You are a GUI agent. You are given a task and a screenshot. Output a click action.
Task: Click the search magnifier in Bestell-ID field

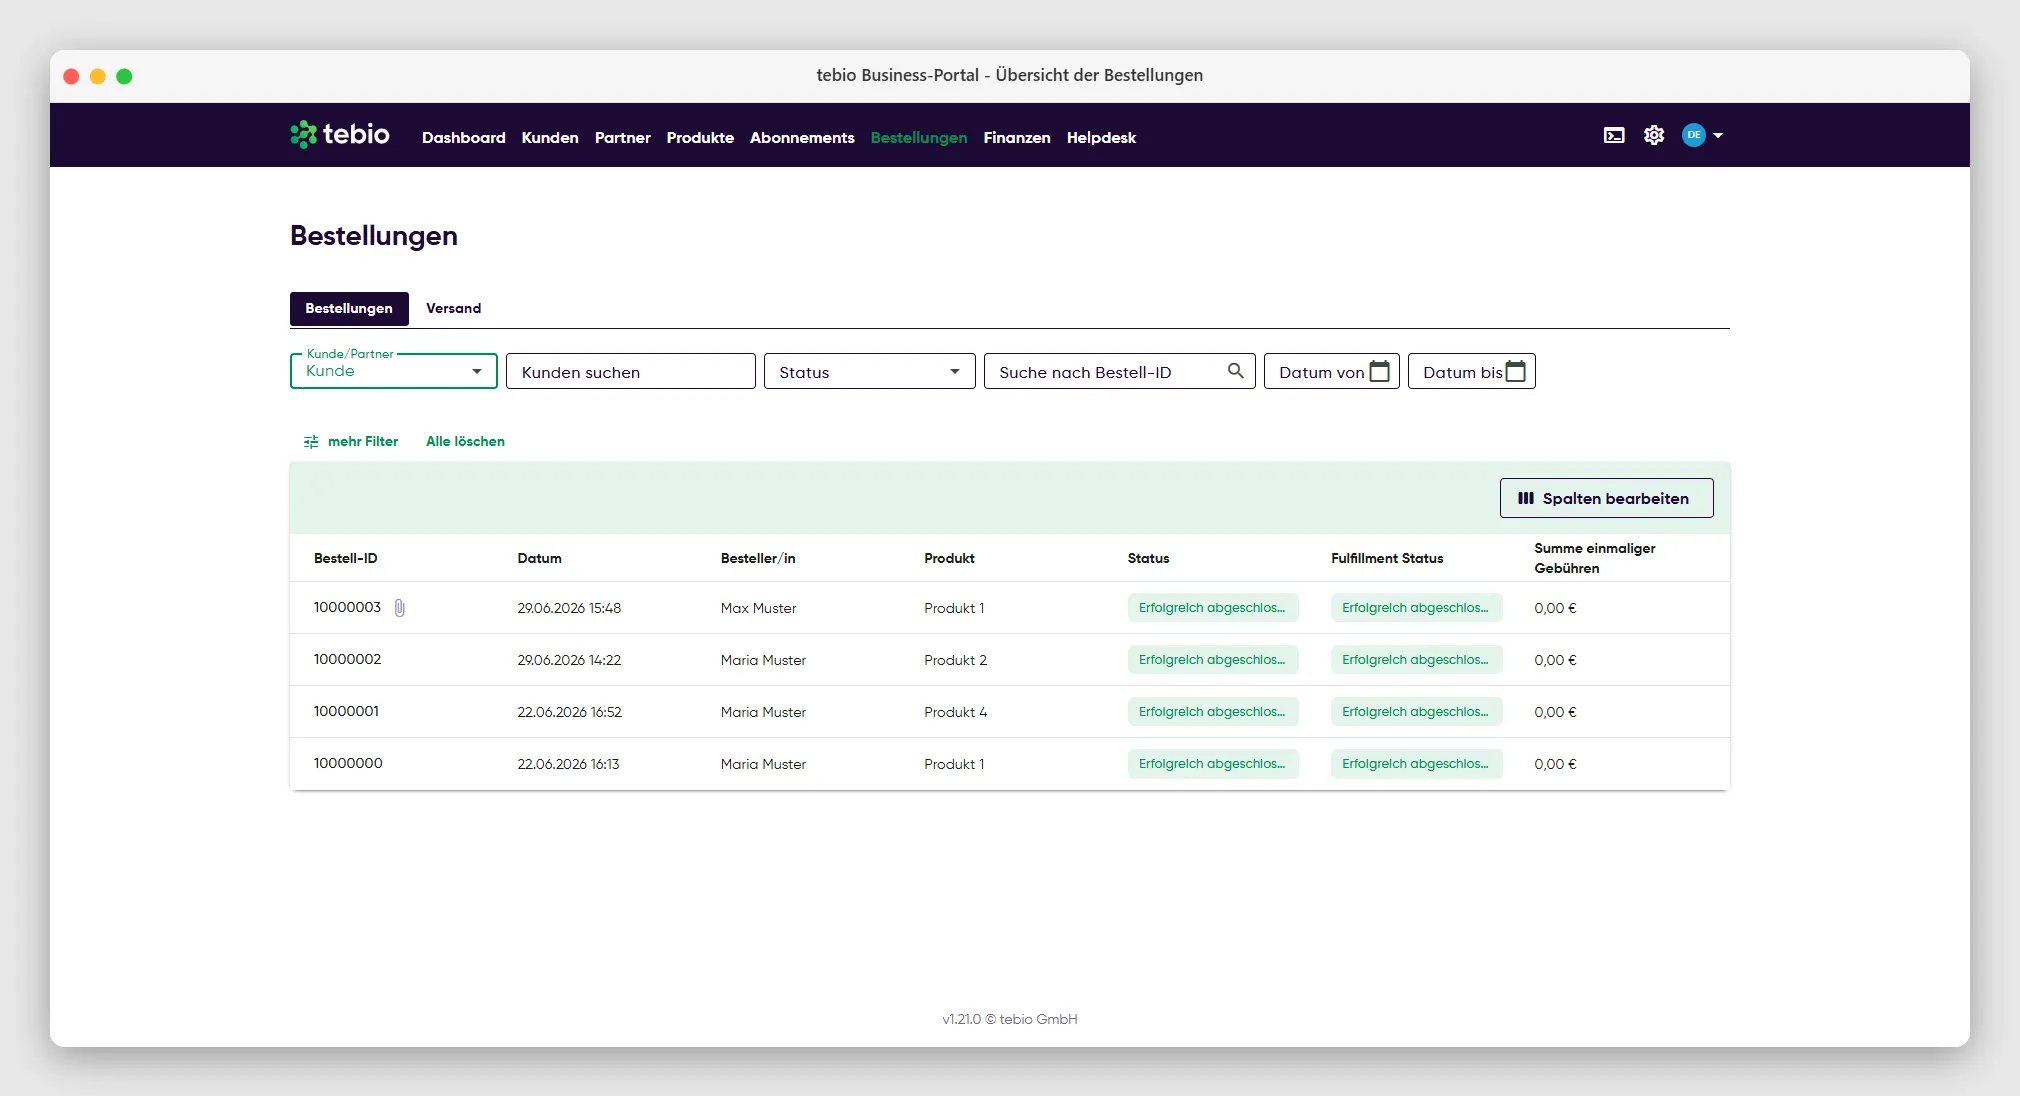coord(1236,371)
